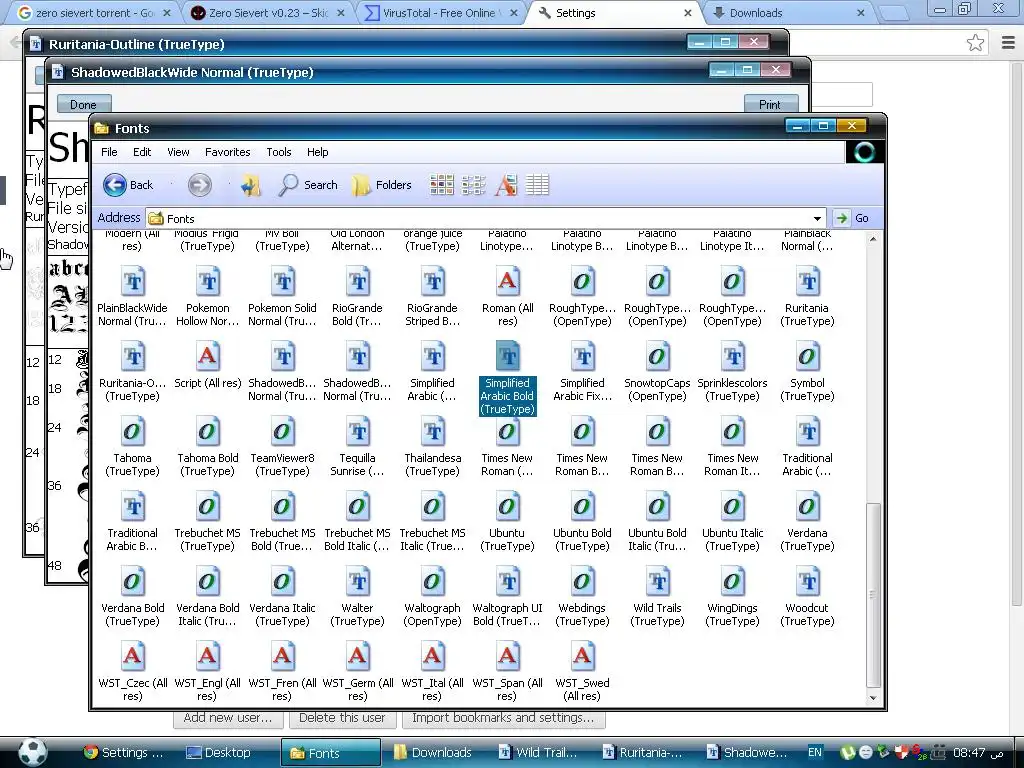Click the Go button beside Address bar
The image size is (1024, 768).
pos(853,218)
